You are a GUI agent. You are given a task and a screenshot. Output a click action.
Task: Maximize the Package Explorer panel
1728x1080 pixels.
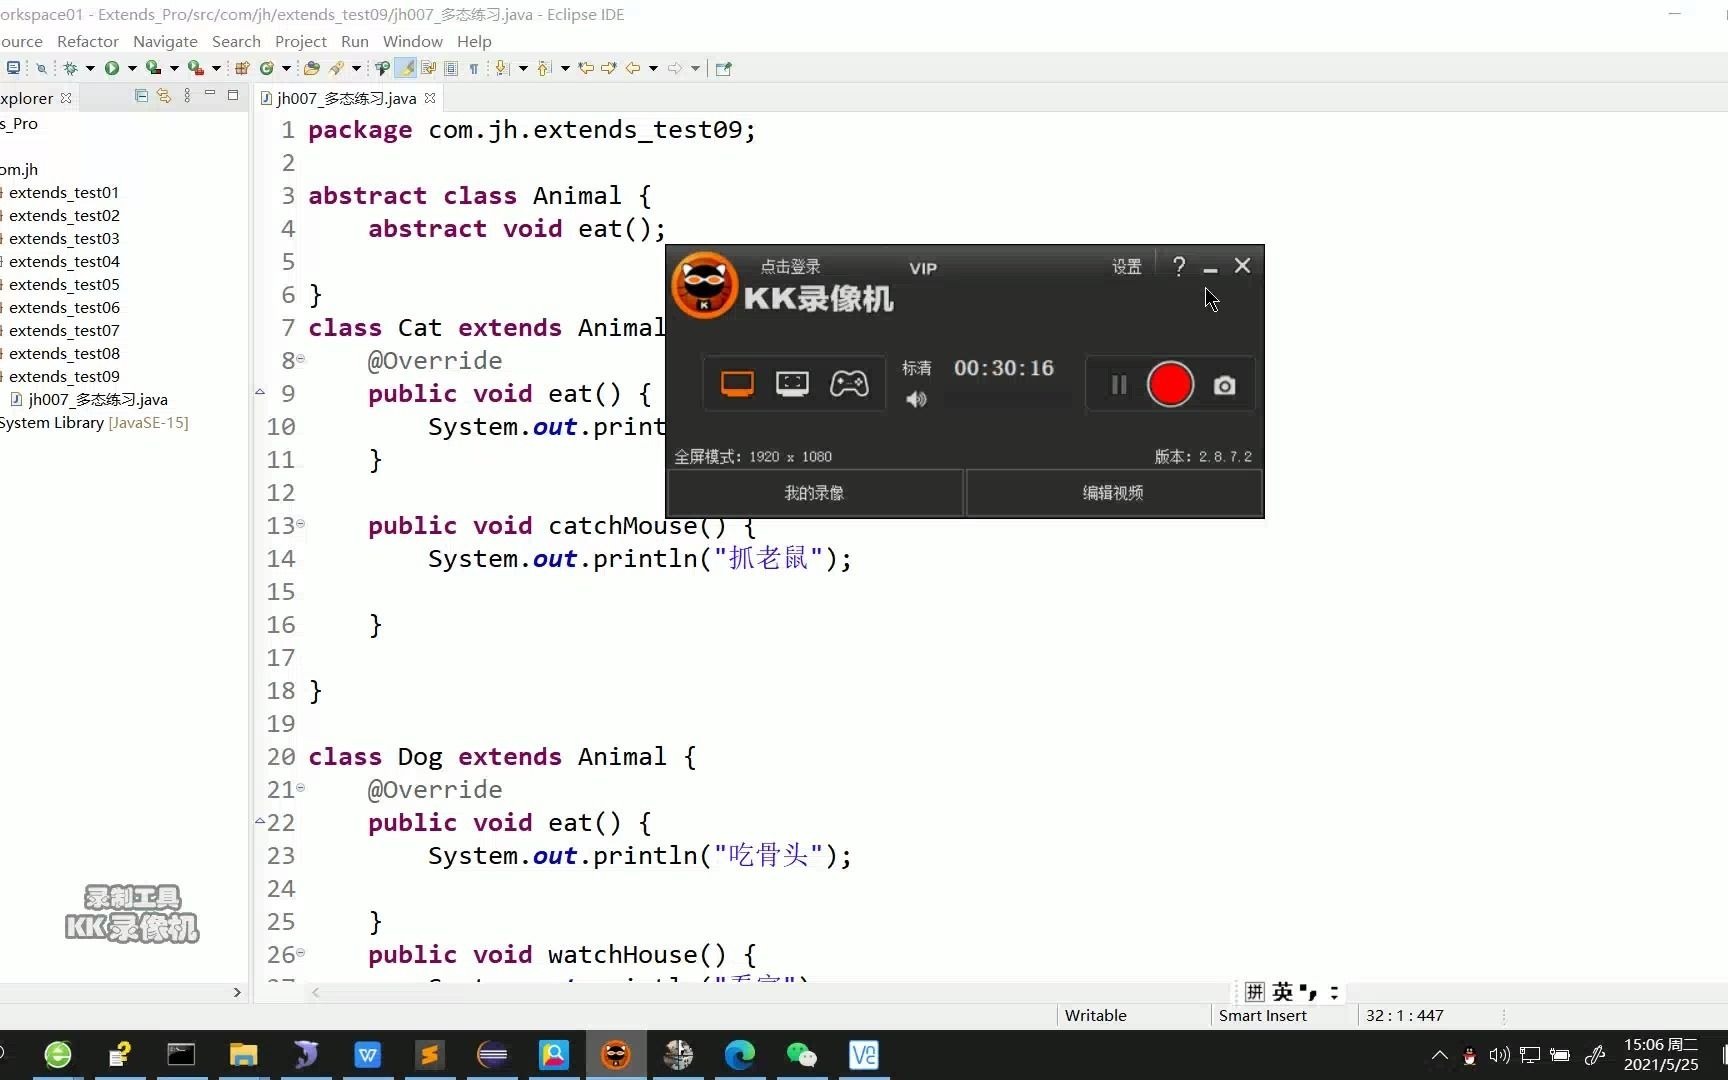point(233,95)
